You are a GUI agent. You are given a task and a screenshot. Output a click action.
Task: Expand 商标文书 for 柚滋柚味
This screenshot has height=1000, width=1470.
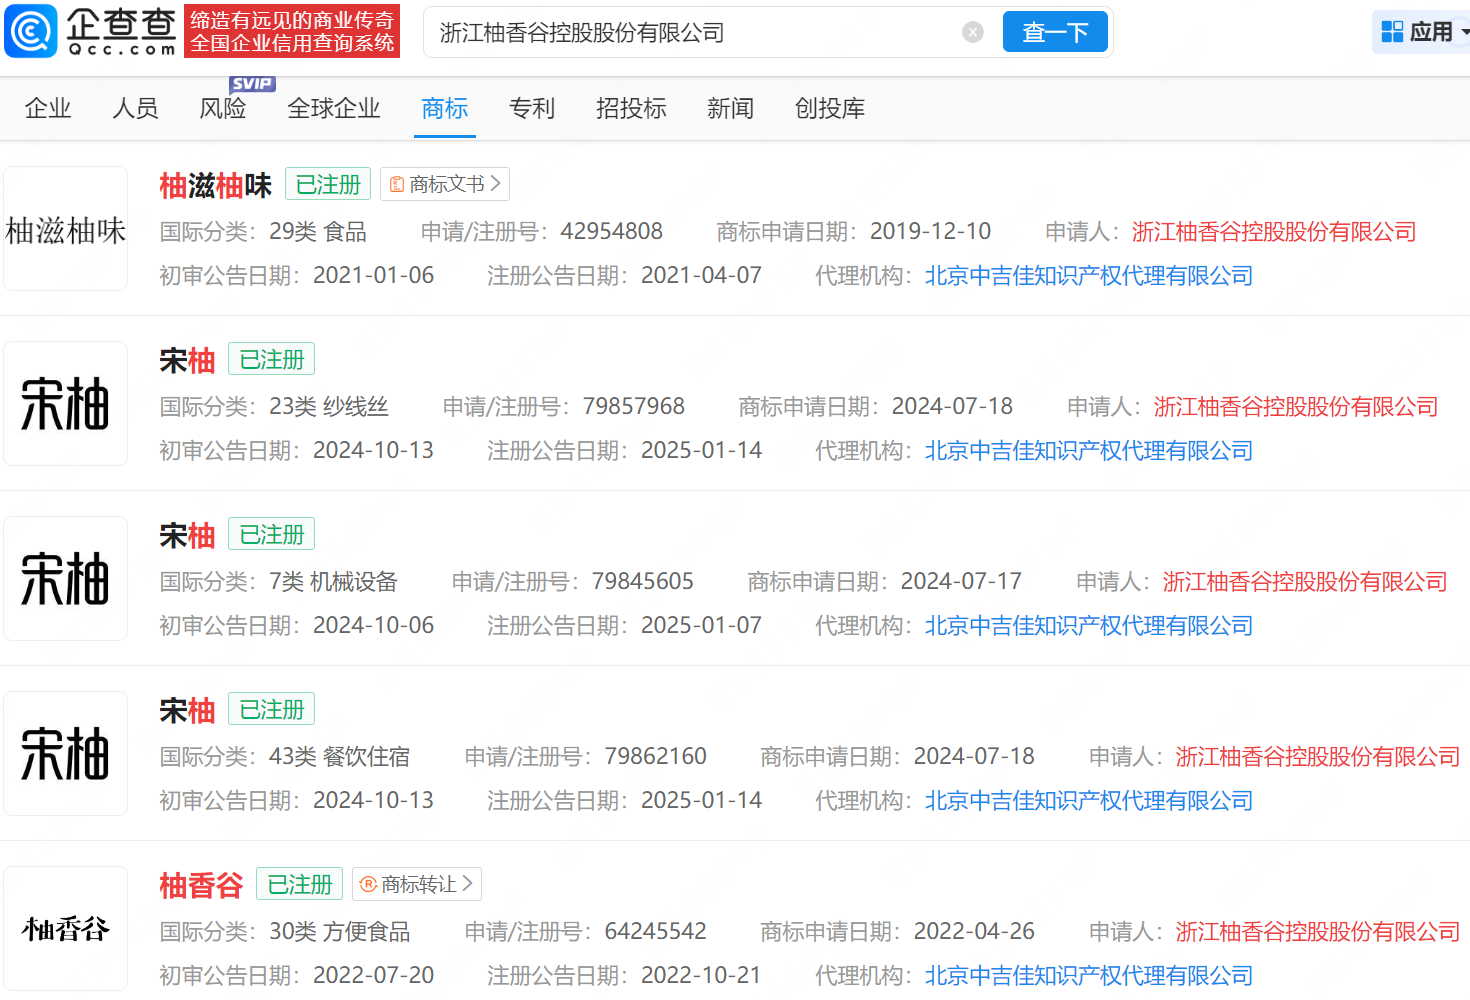(445, 184)
